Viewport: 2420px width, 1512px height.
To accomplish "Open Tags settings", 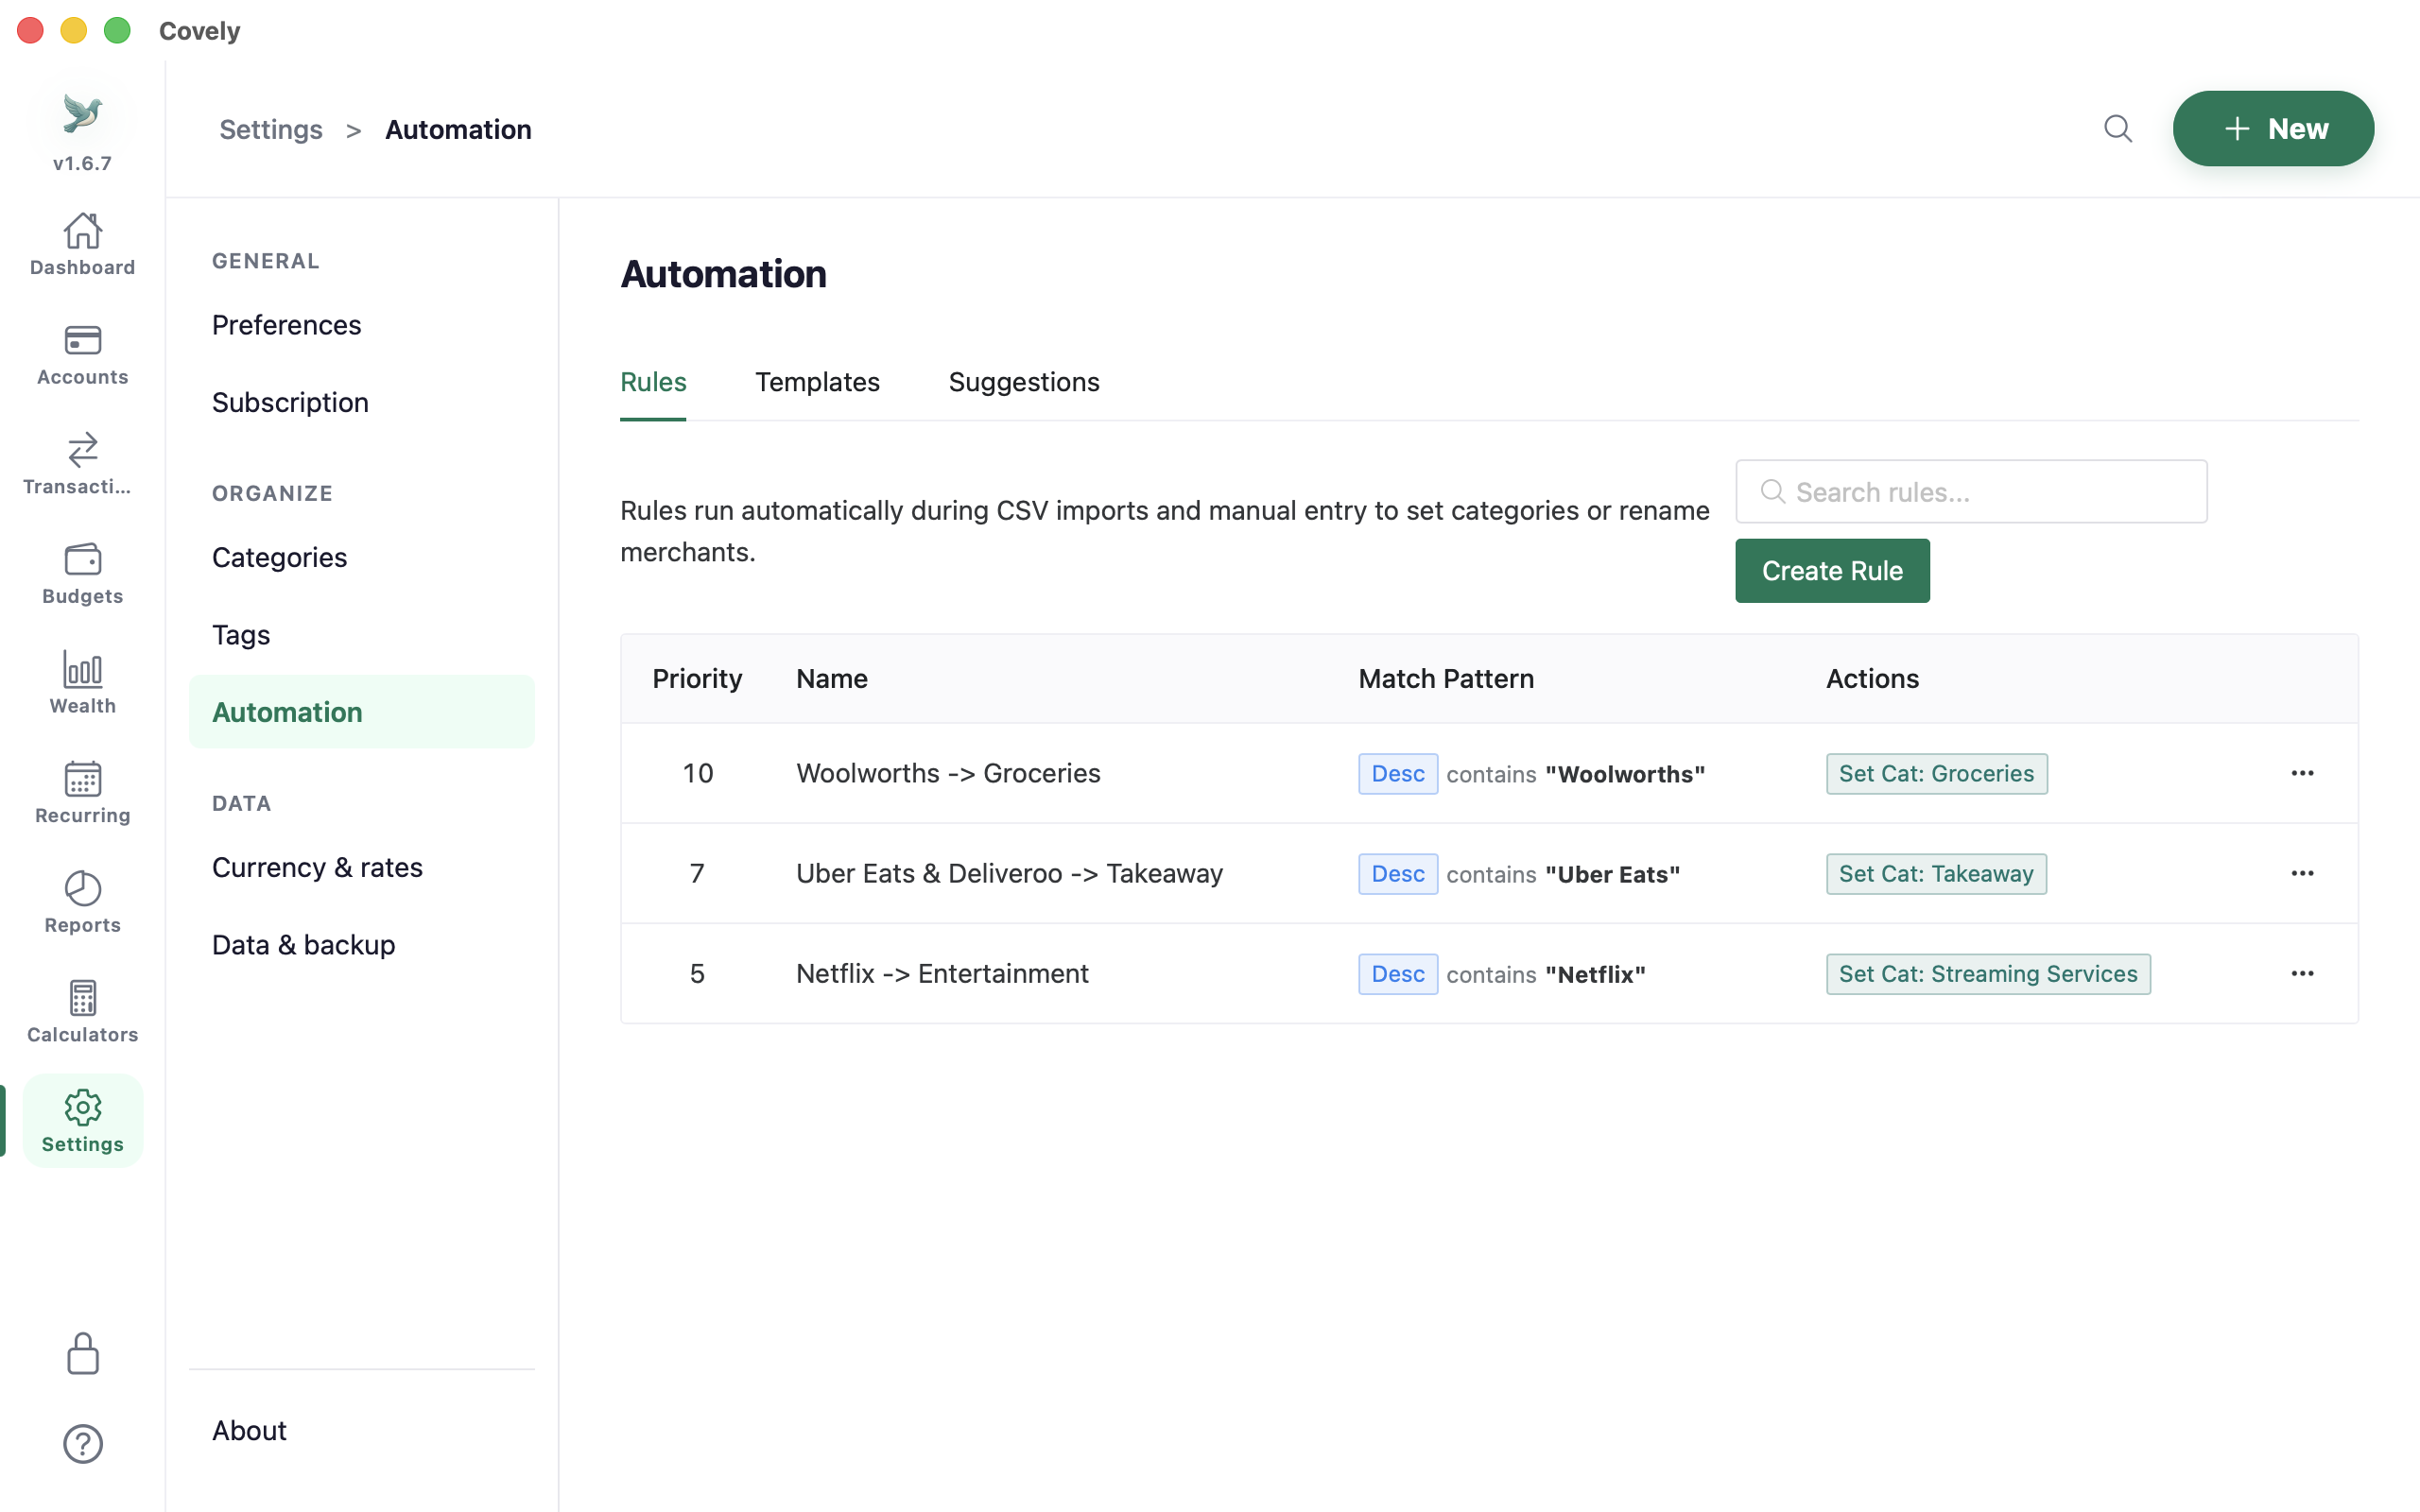I will click(362, 635).
